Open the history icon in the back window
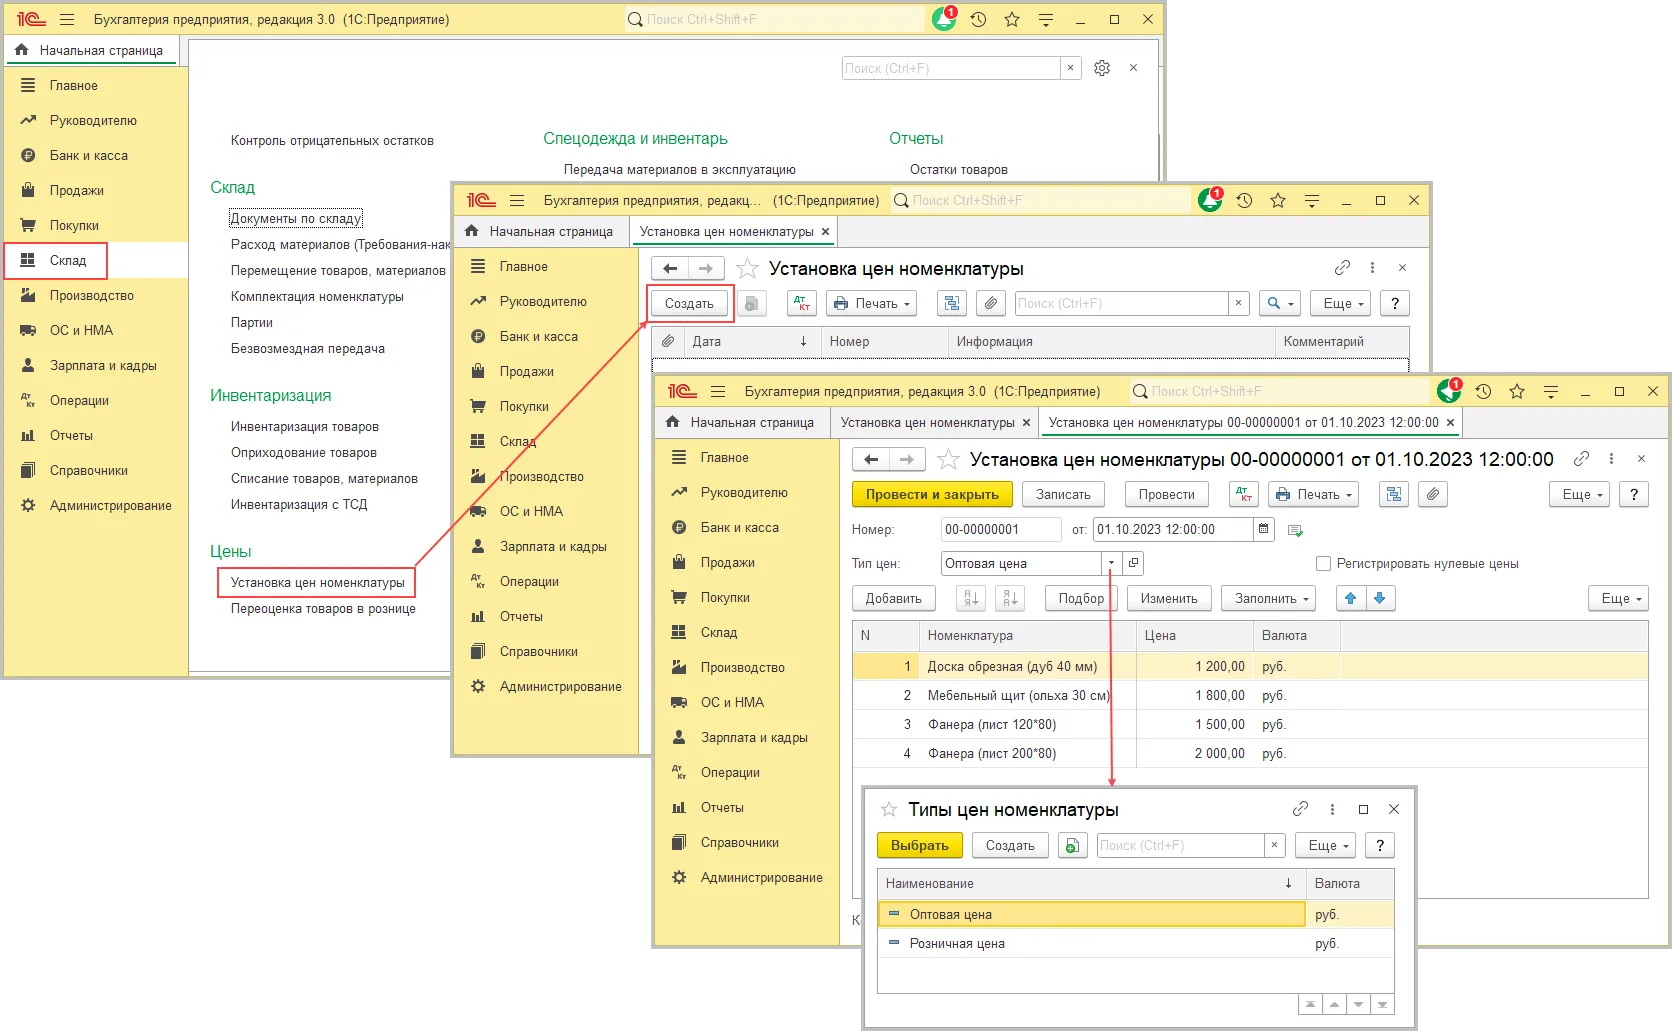The height and width of the screenshot is (1031, 1672). [x=978, y=19]
